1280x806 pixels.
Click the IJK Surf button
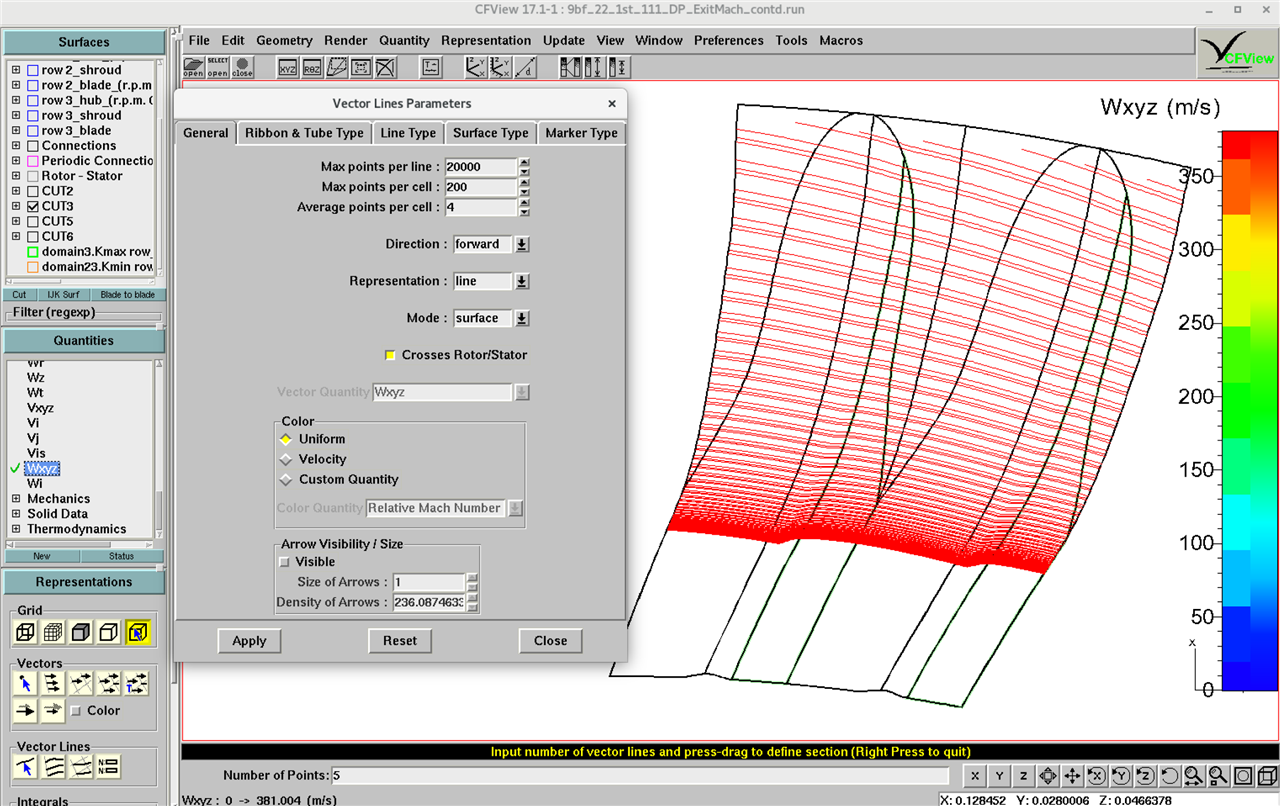pyautogui.click(x=63, y=295)
